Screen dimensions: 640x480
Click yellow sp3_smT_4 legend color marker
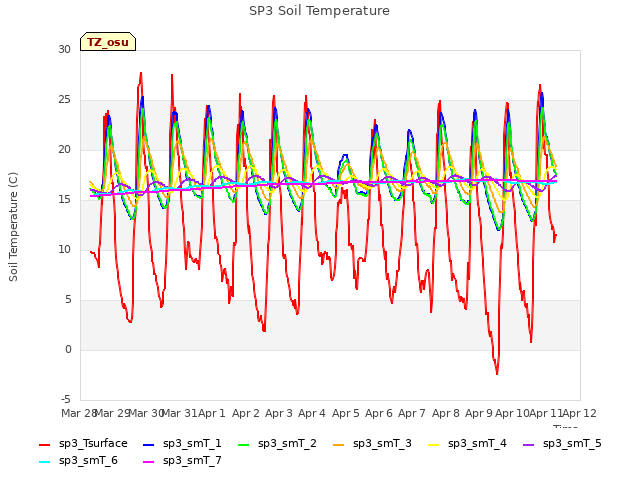[x=433, y=444]
